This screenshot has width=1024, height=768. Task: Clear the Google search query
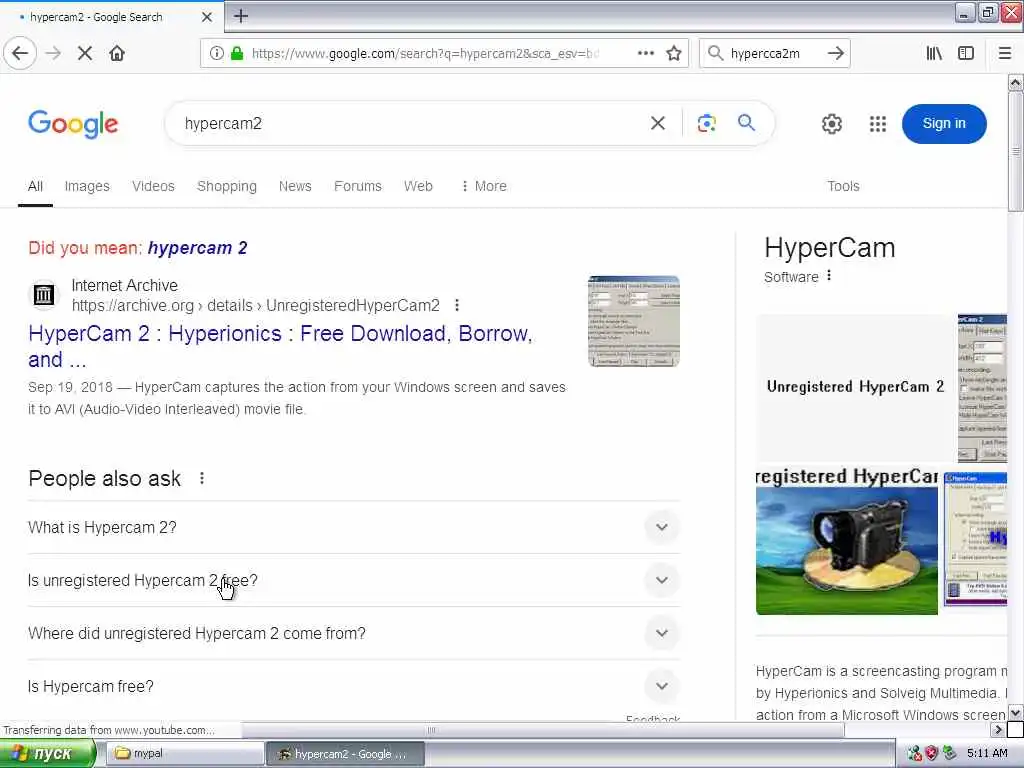tap(658, 123)
